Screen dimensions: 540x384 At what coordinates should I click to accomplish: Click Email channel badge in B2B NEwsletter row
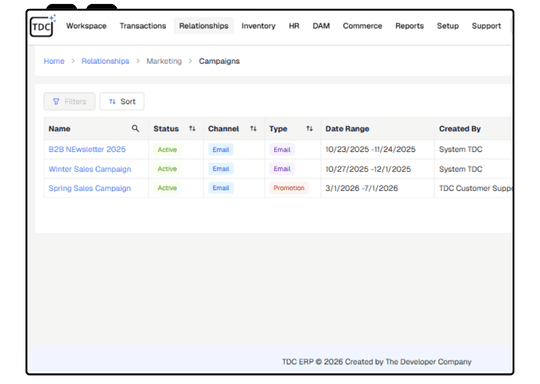click(221, 149)
